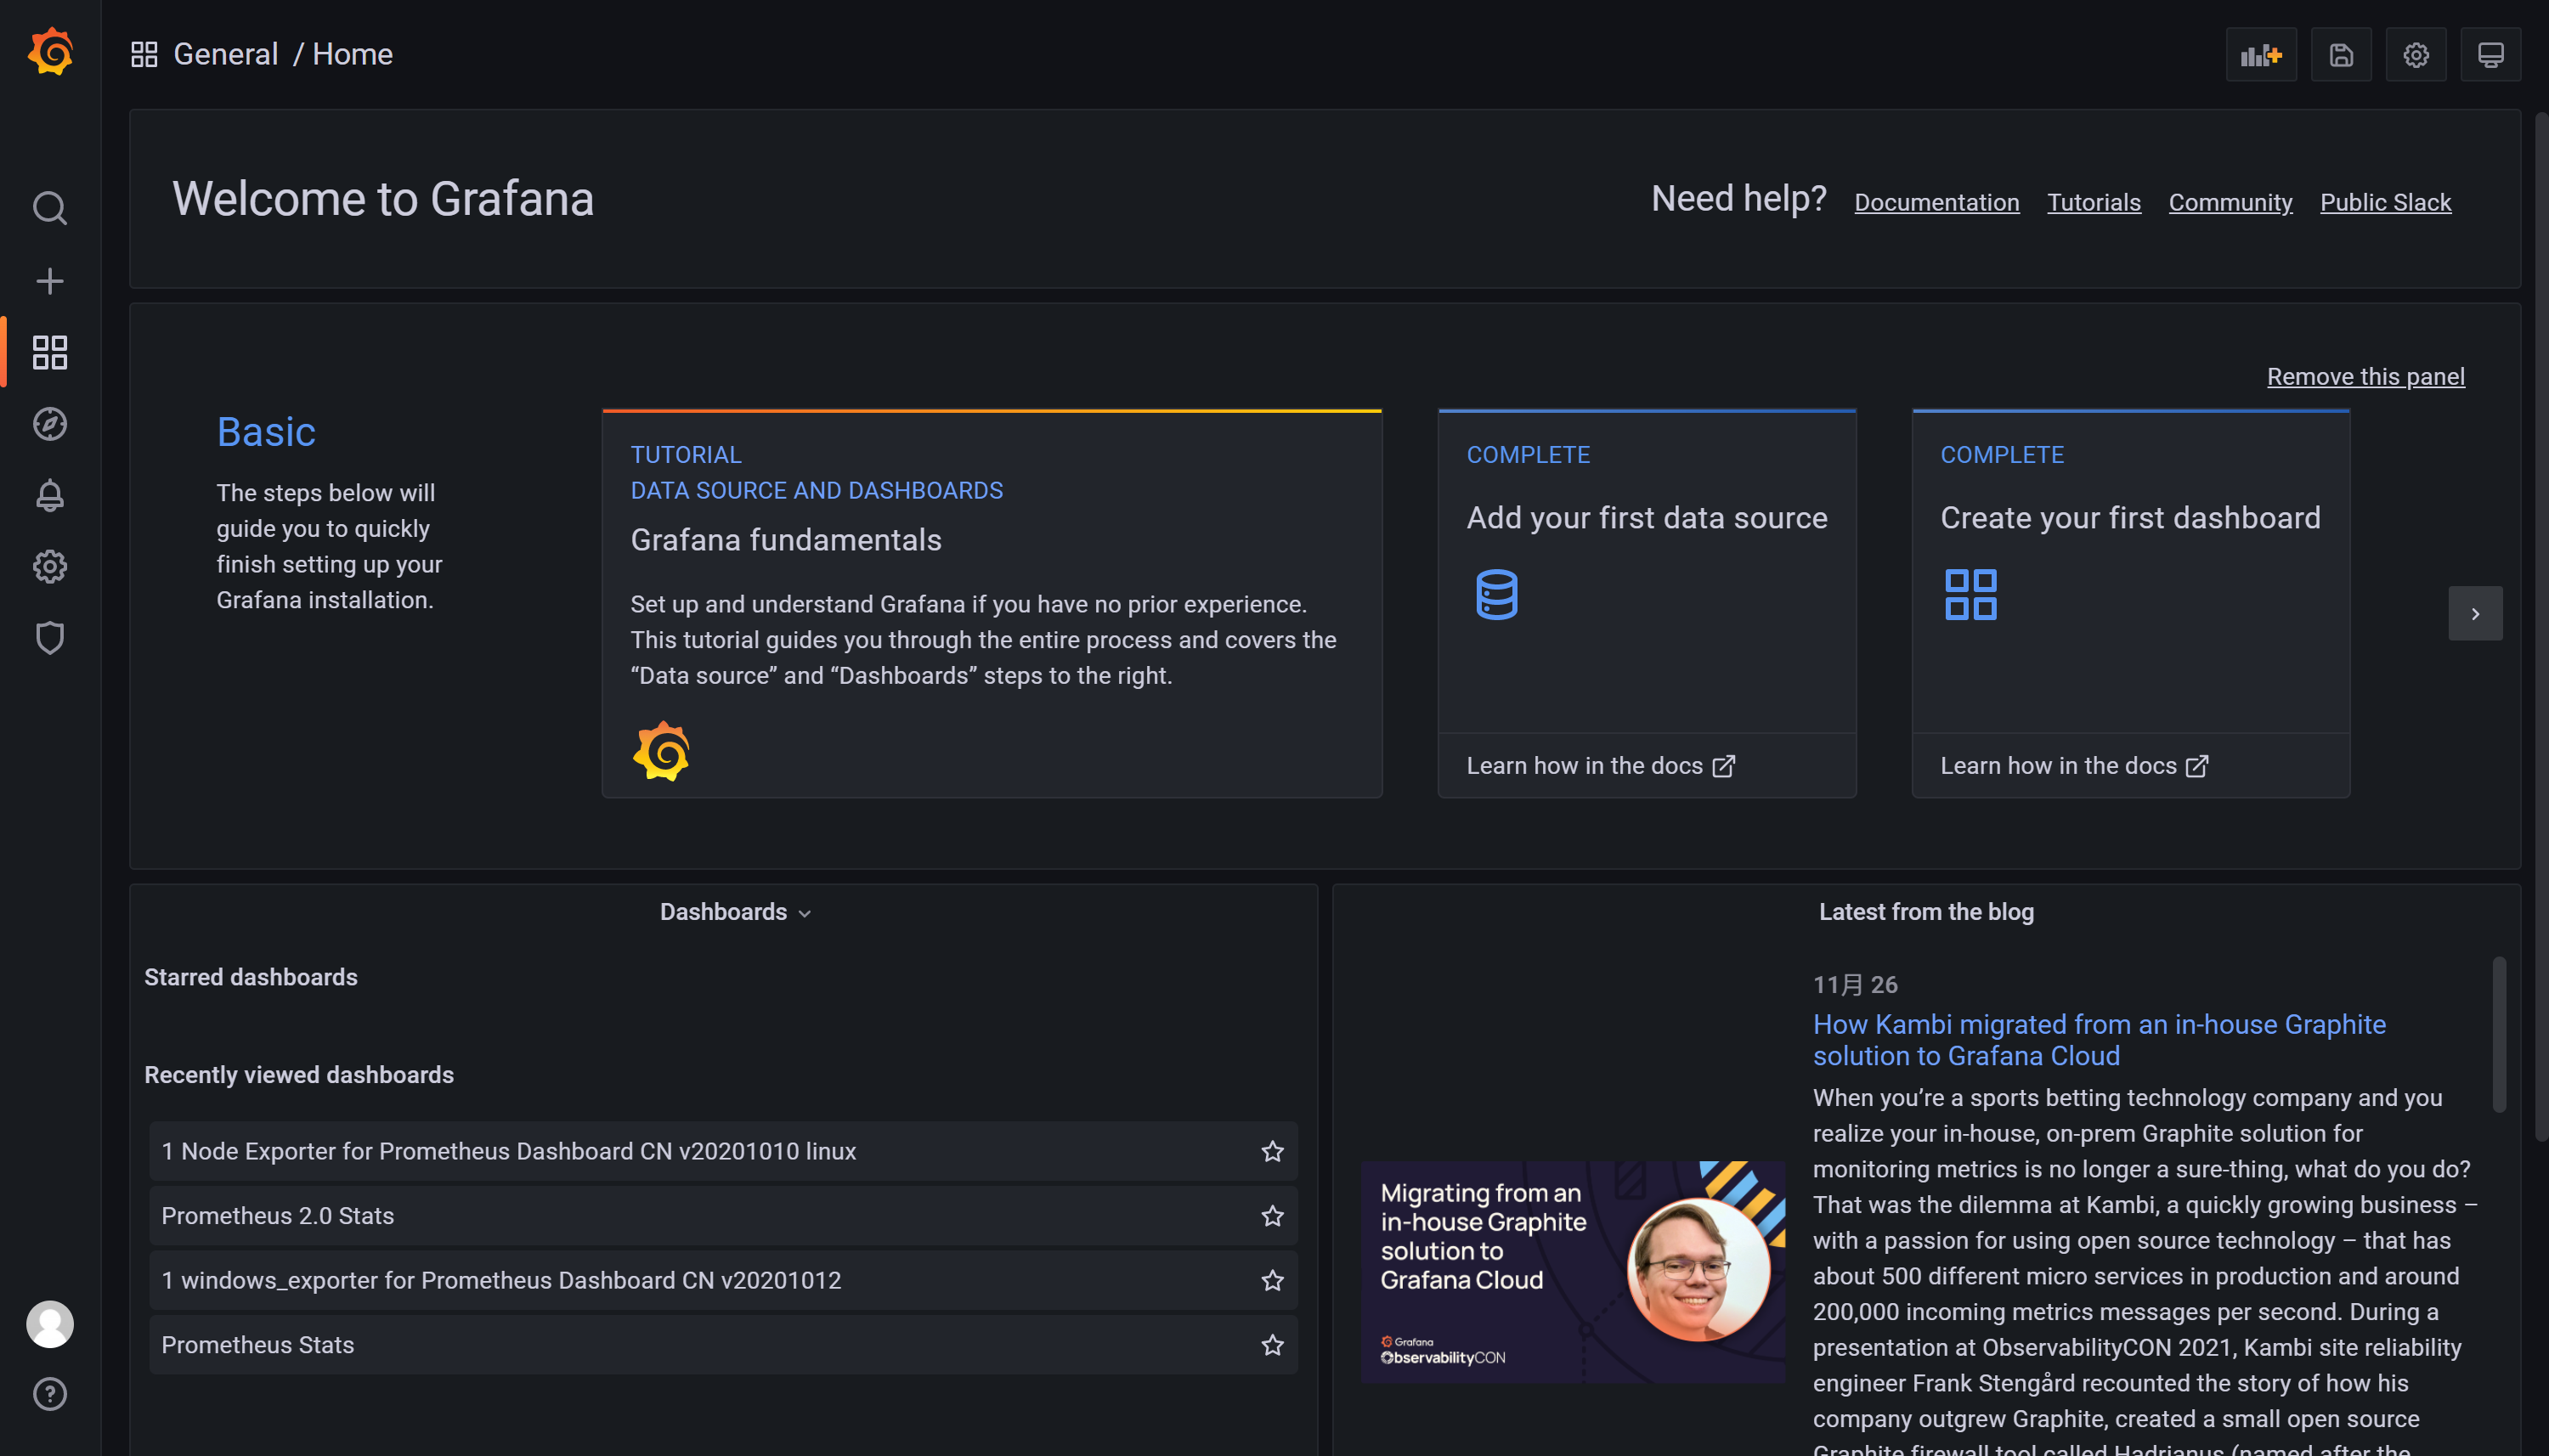Open the Configuration gear in the sidebar
This screenshot has width=2549, height=1456.
[x=50, y=567]
